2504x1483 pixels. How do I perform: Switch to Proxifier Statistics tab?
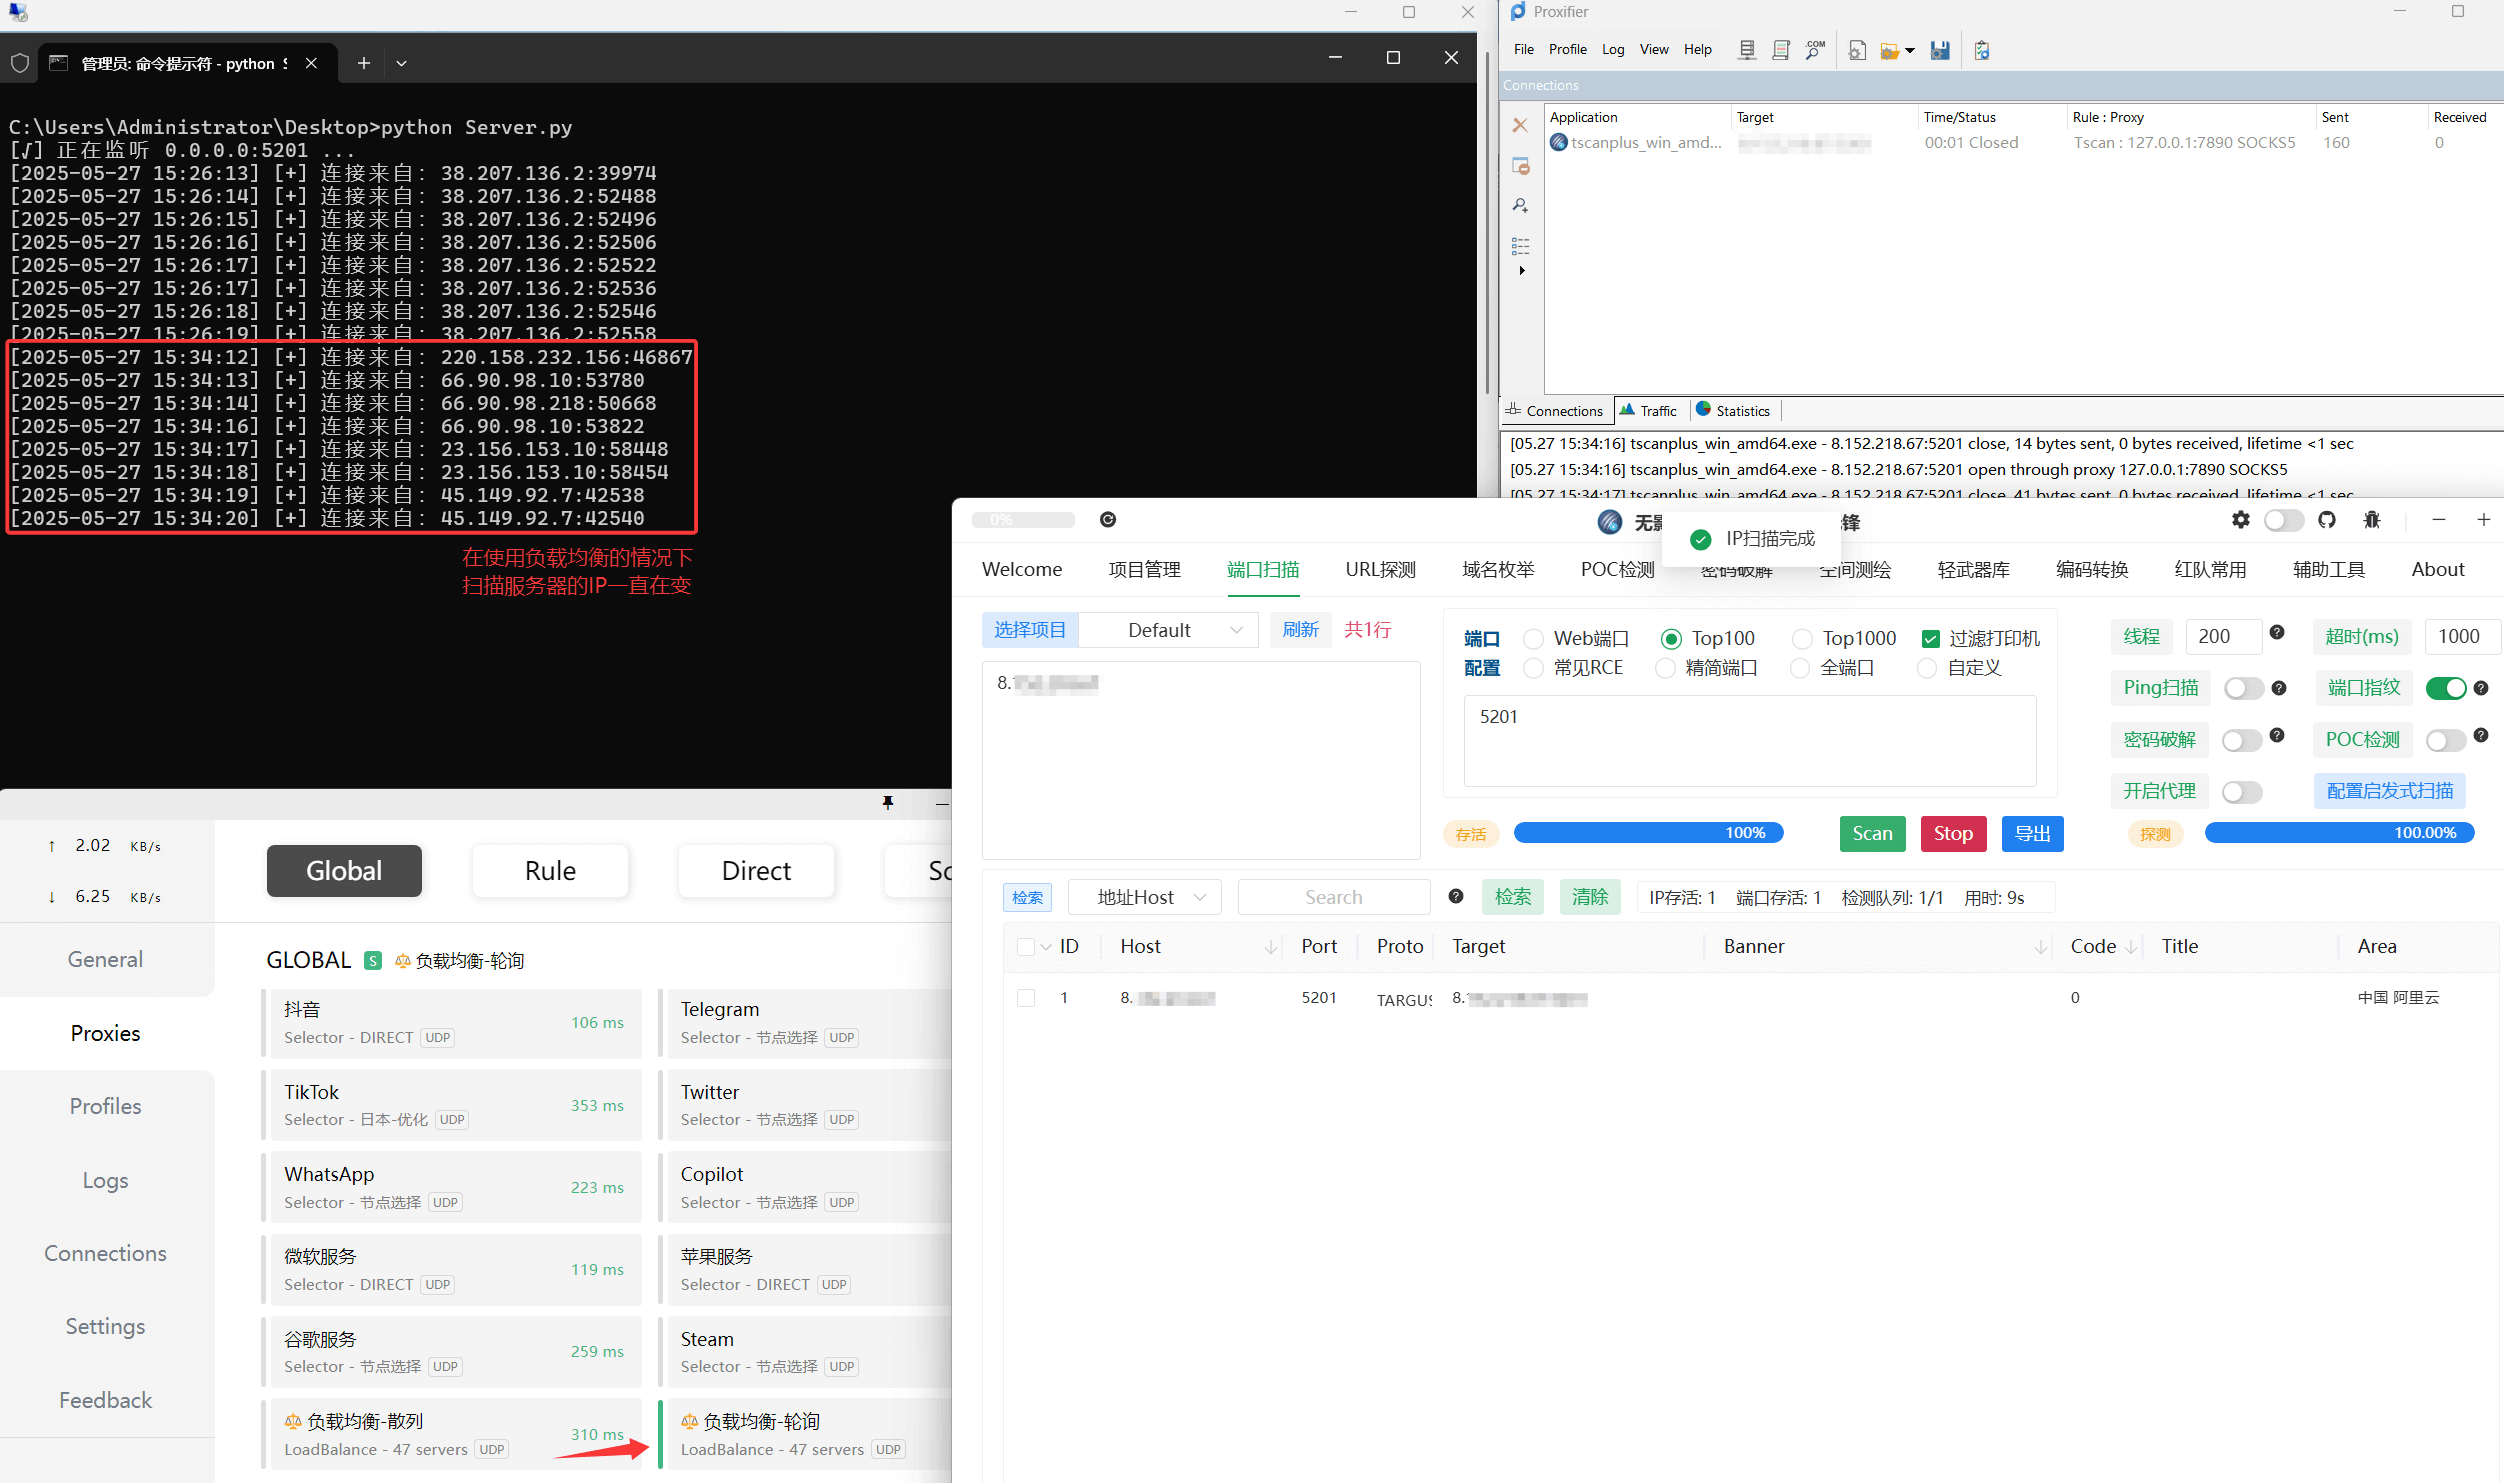(x=1733, y=411)
